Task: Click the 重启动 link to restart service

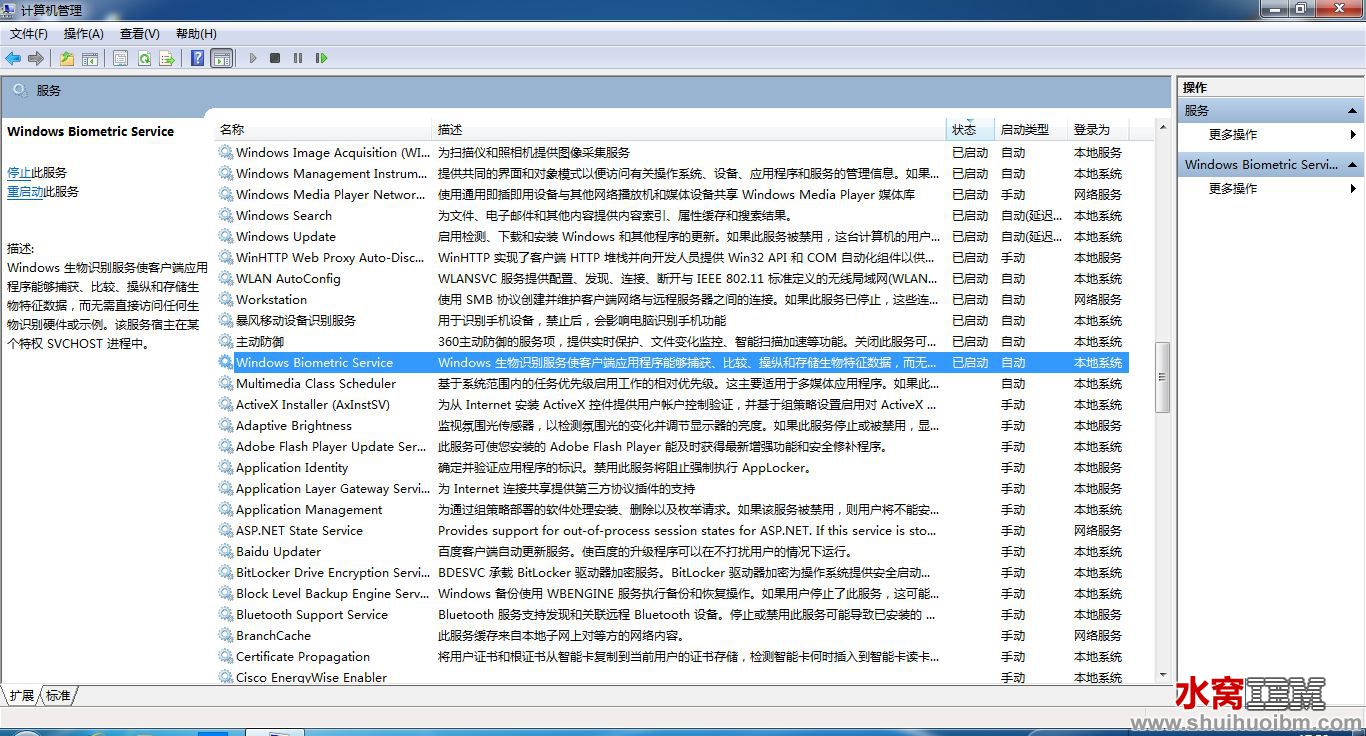Action: (x=25, y=192)
